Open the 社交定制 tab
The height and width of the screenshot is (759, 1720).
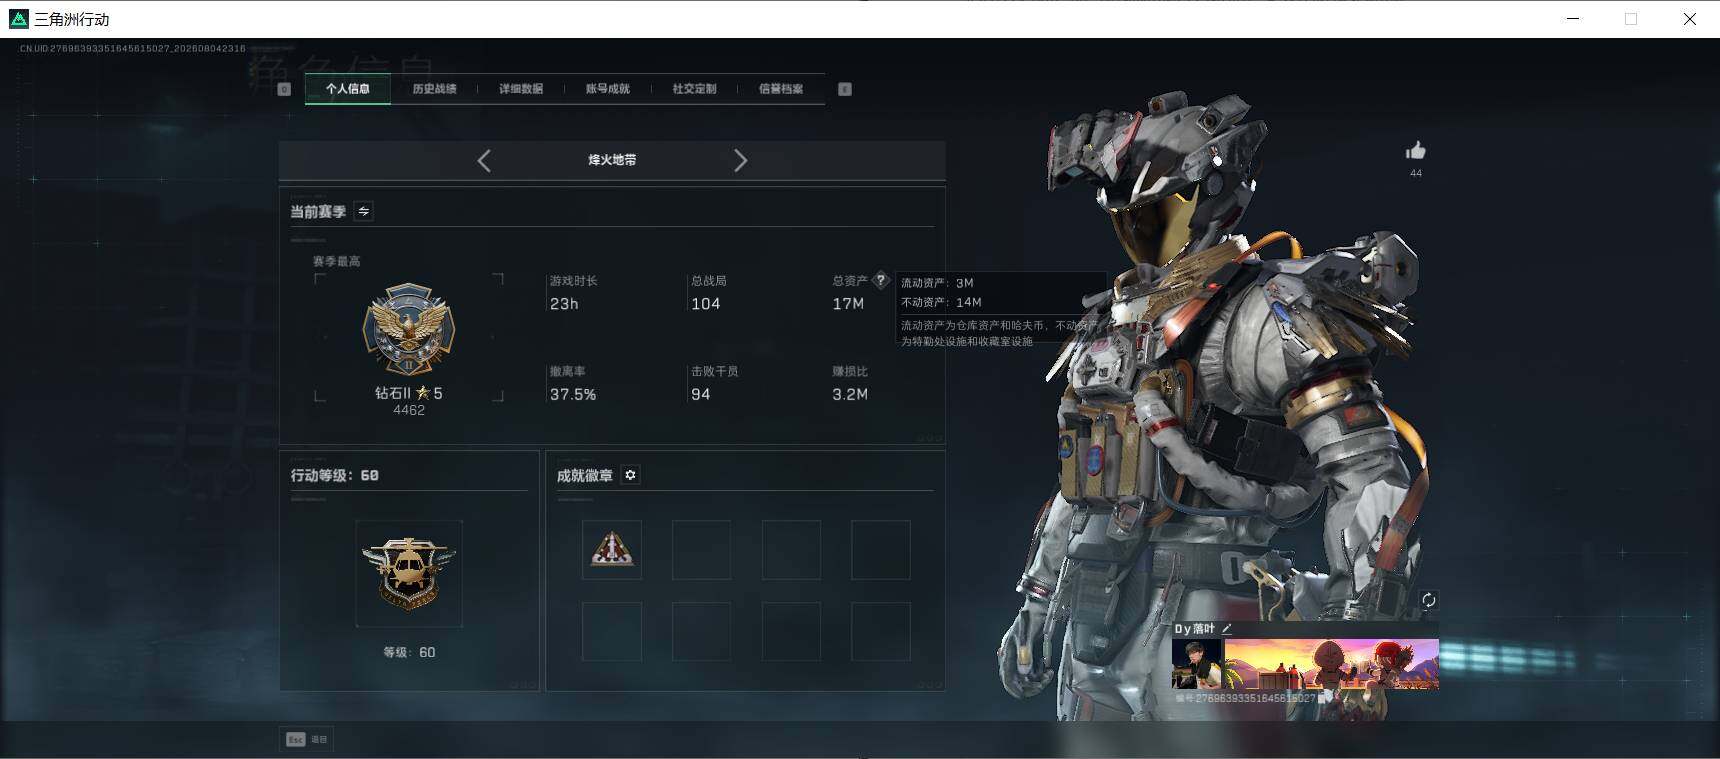[x=694, y=89]
